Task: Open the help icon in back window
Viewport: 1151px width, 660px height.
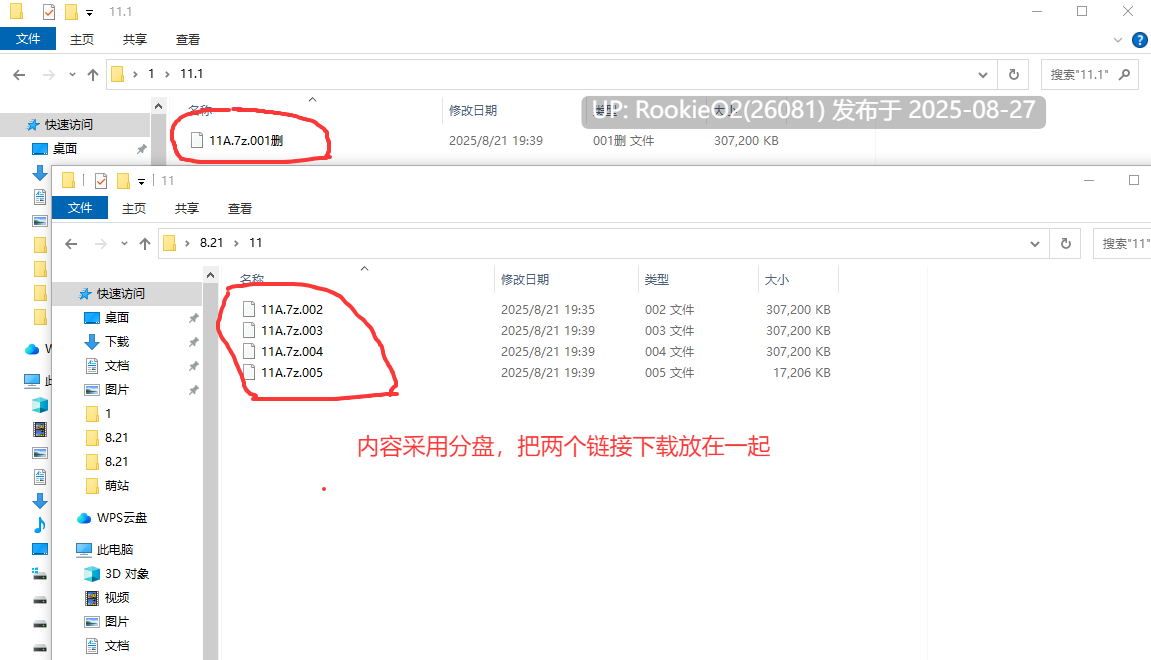Action: (1140, 40)
